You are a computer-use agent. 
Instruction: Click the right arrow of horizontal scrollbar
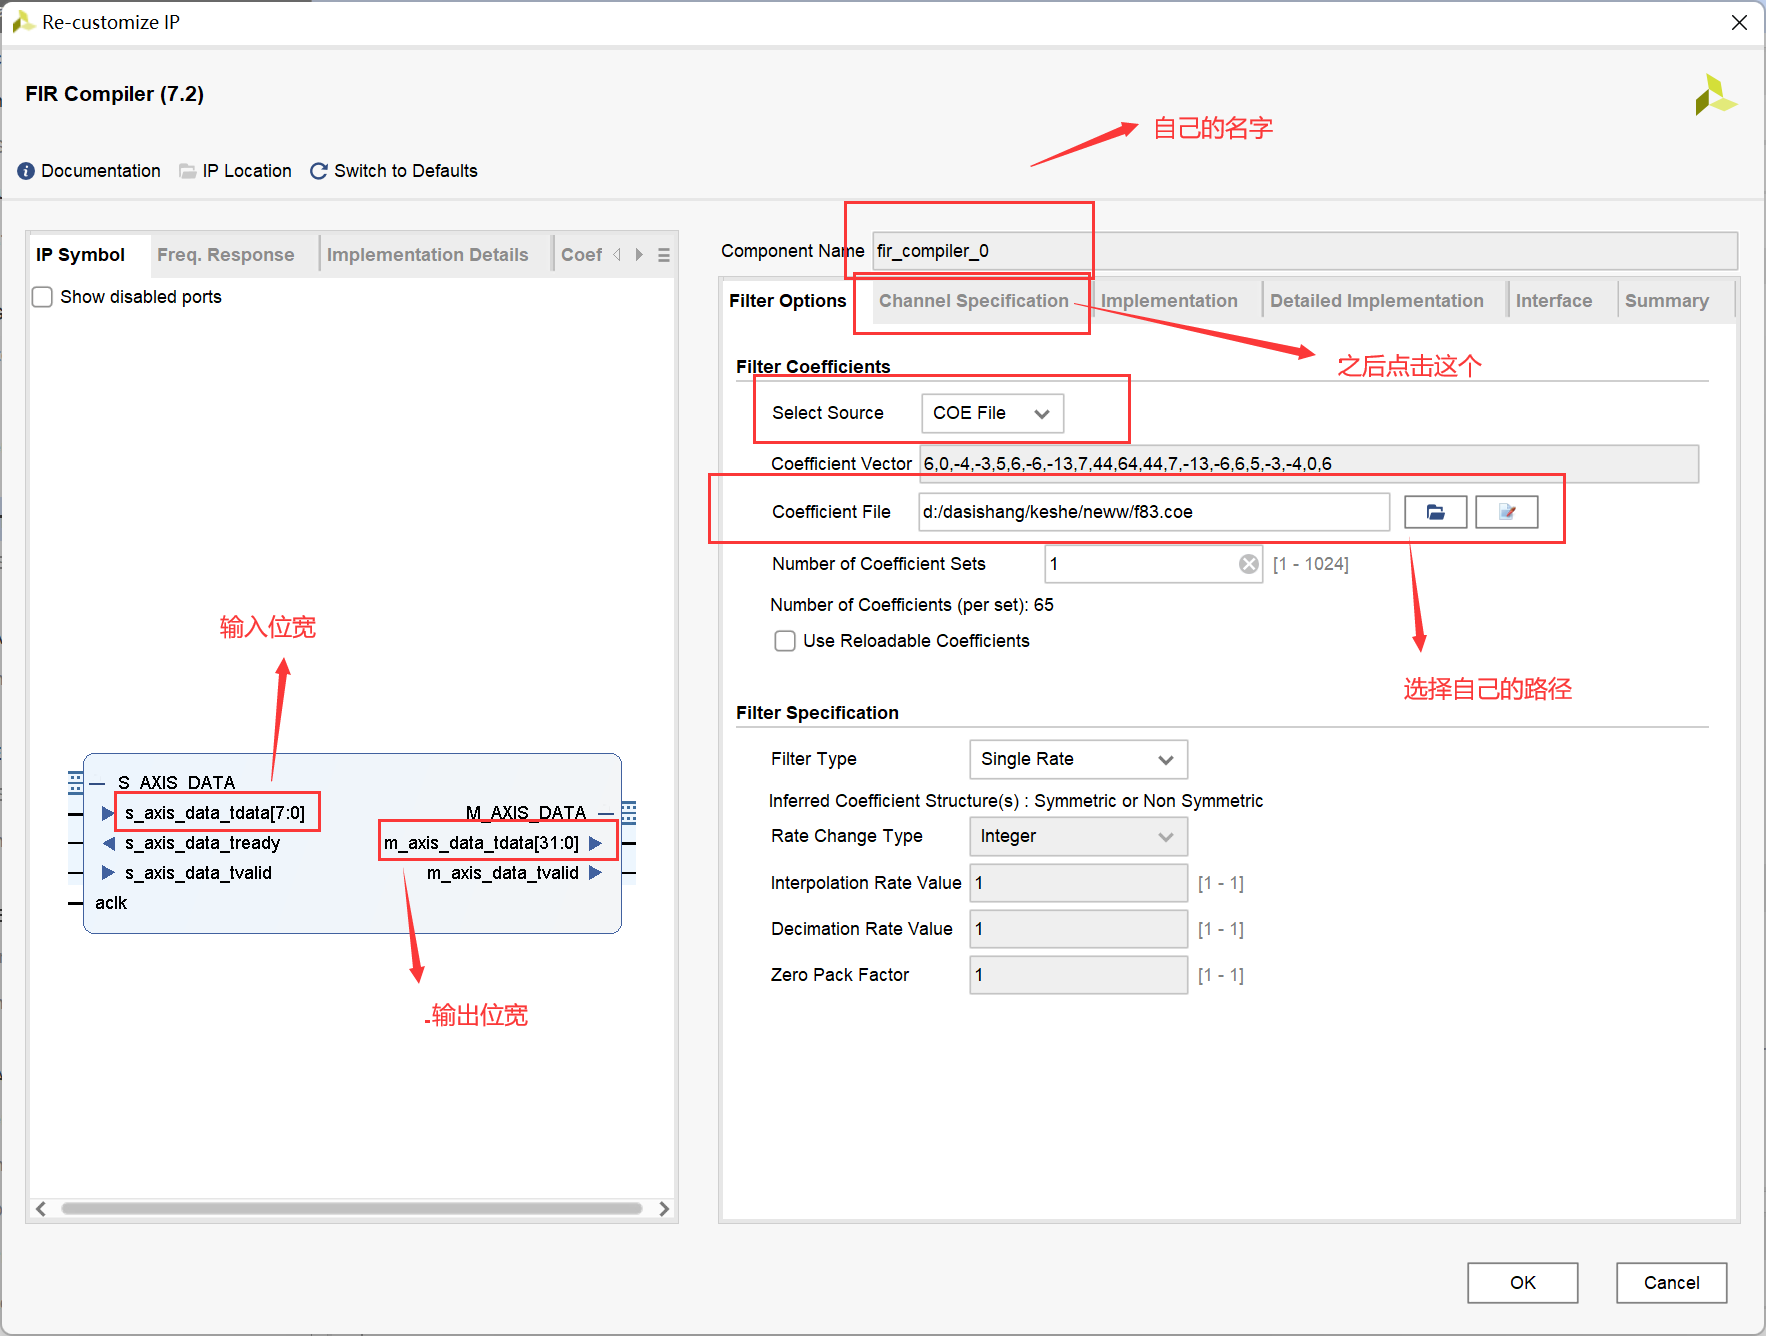(x=664, y=1209)
